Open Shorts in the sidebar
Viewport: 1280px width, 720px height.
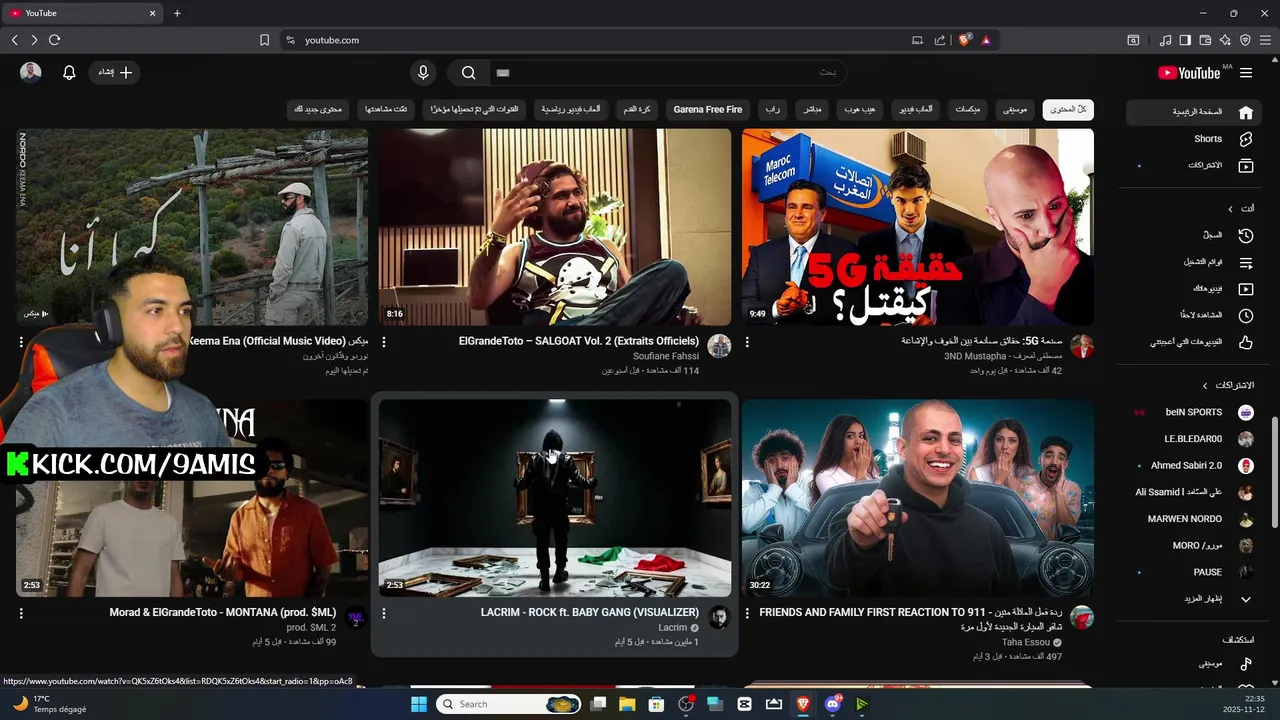point(1192,139)
